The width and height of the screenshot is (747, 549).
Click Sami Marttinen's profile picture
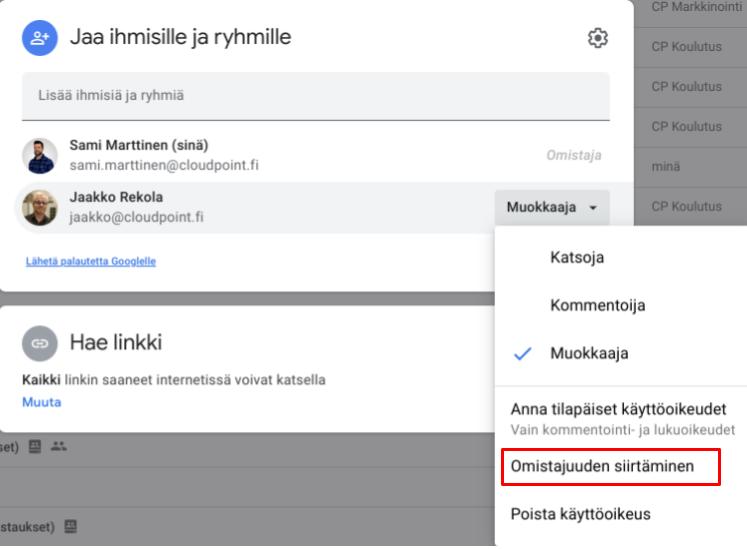click(x=39, y=156)
